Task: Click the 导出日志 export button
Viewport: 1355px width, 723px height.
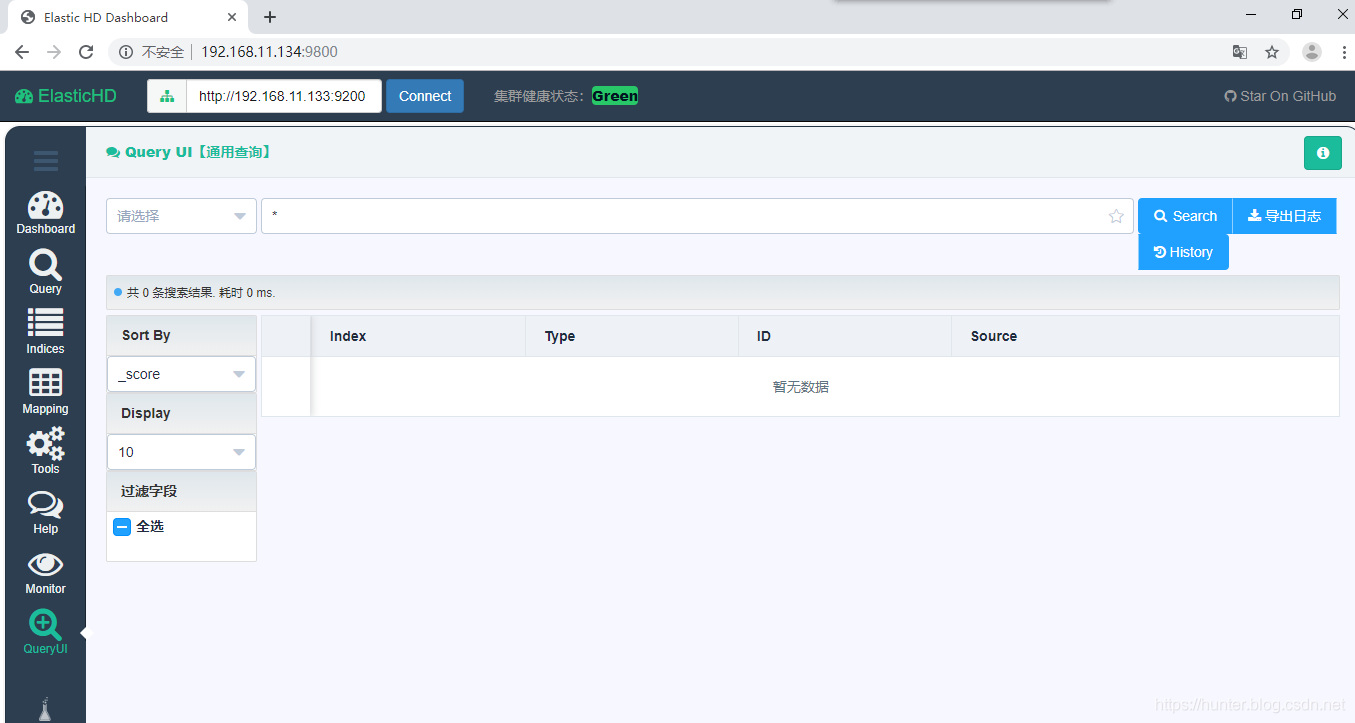Action: [x=1284, y=216]
